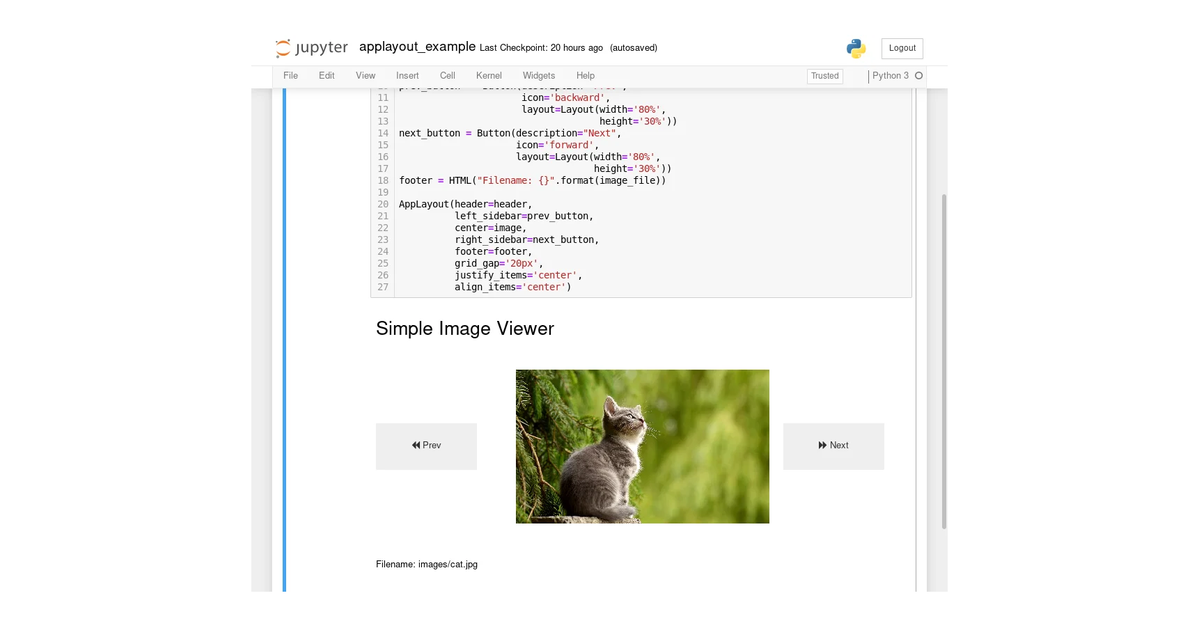Expand the Cell menu
This screenshot has width=1200, height=630.
coord(448,76)
